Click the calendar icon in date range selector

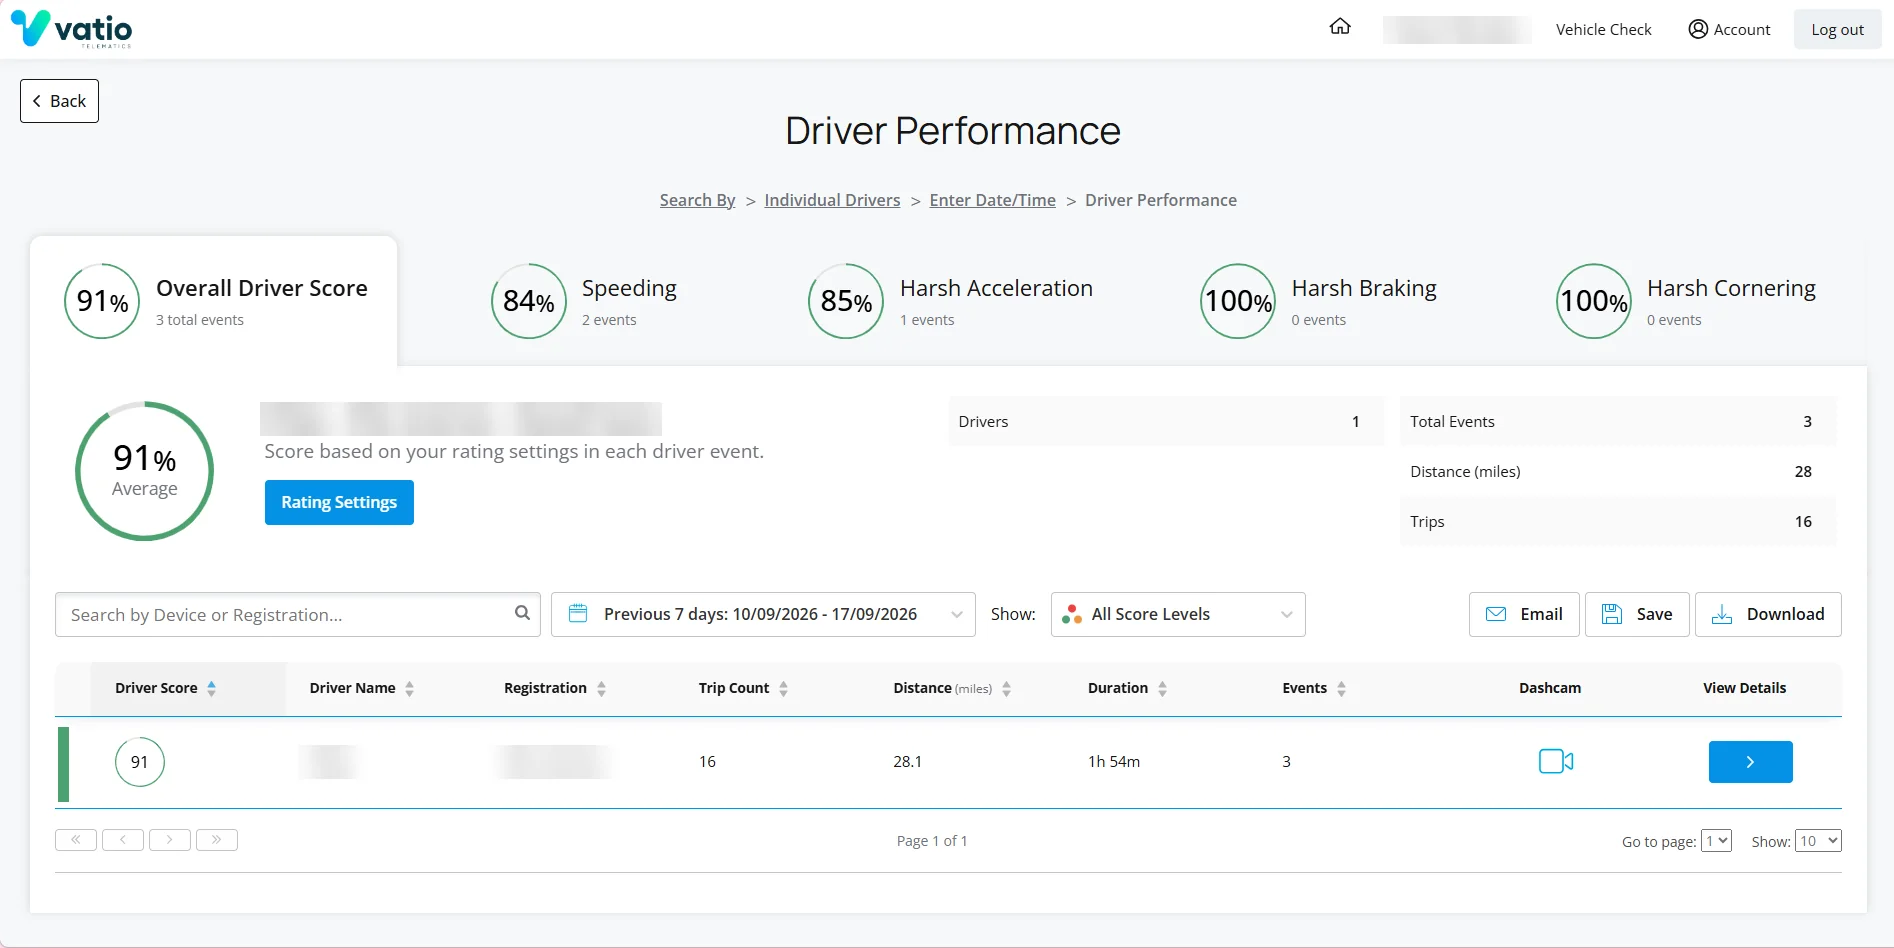(x=578, y=613)
